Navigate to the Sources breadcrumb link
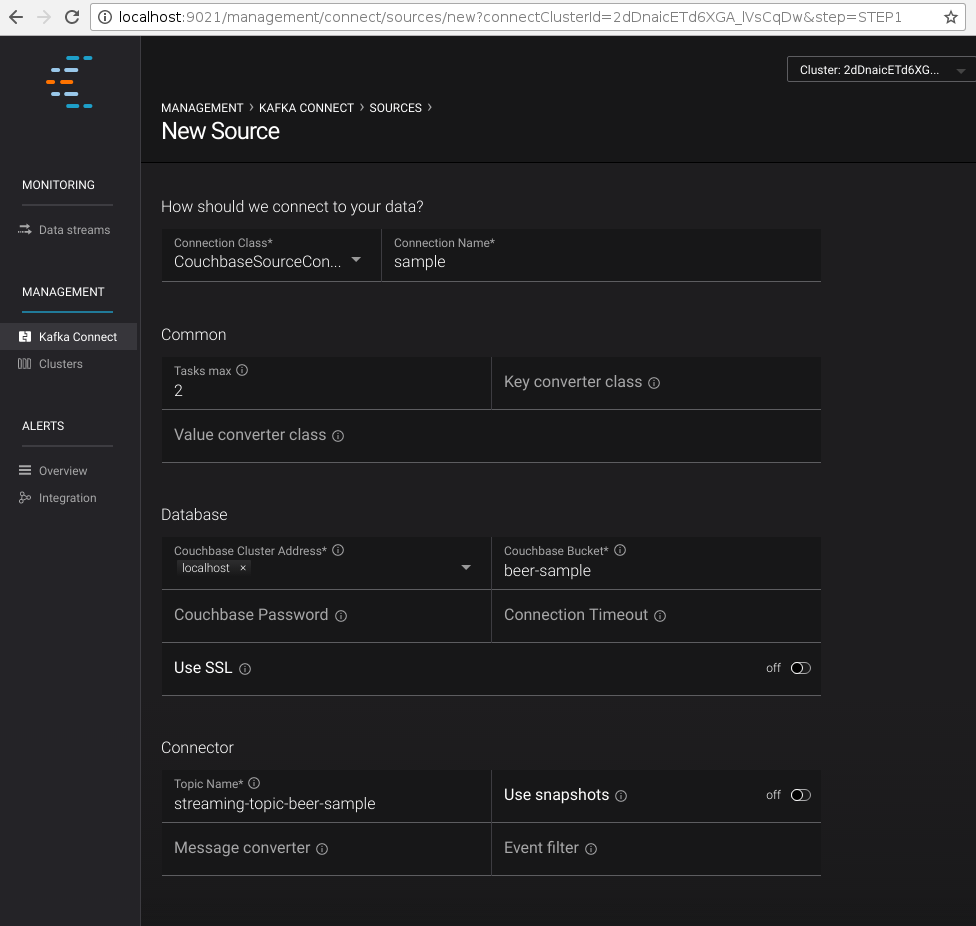 click(x=395, y=108)
